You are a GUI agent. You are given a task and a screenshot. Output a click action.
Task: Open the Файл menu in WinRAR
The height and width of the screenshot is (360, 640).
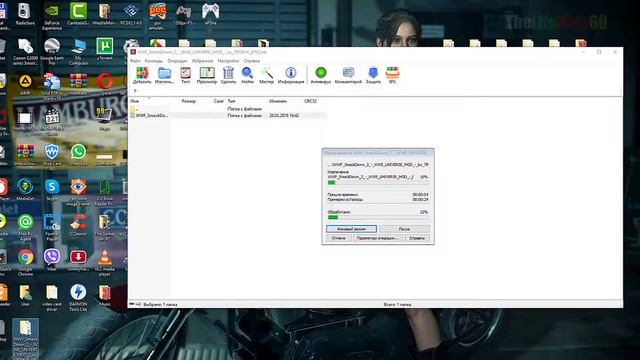(x=135, y=61)
